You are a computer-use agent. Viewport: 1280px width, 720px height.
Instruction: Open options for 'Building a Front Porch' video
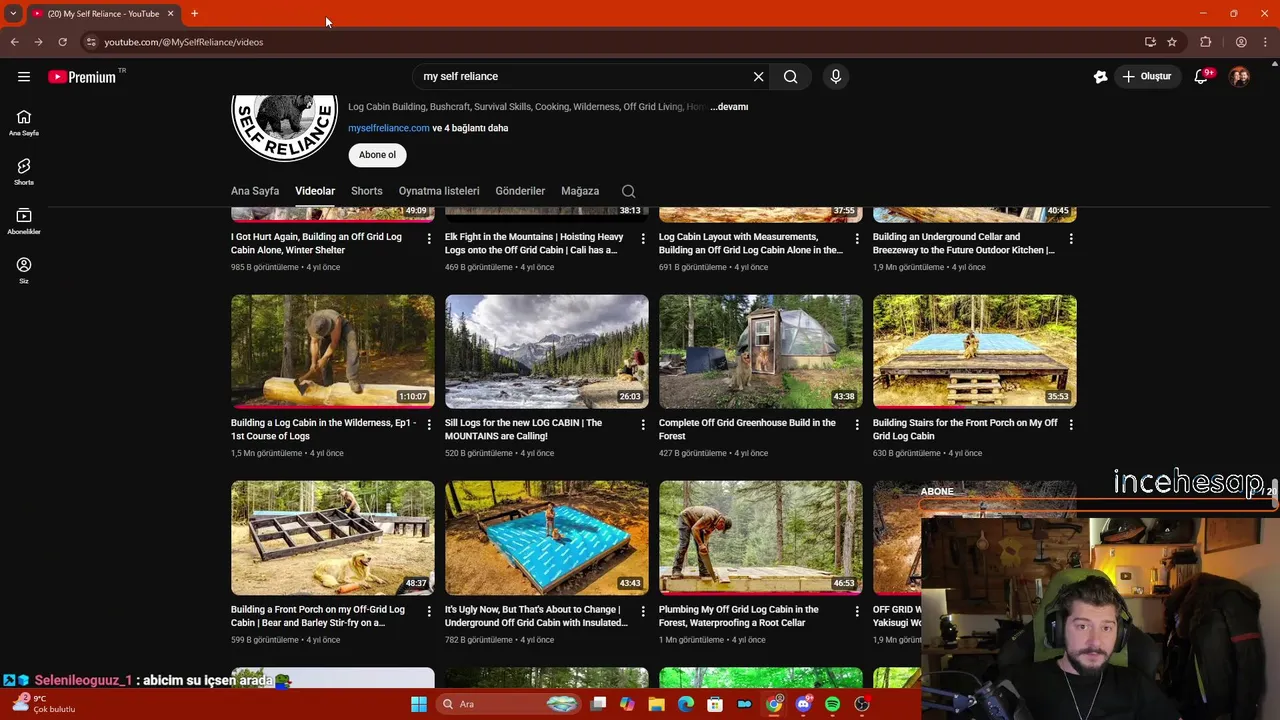point(429,611)
